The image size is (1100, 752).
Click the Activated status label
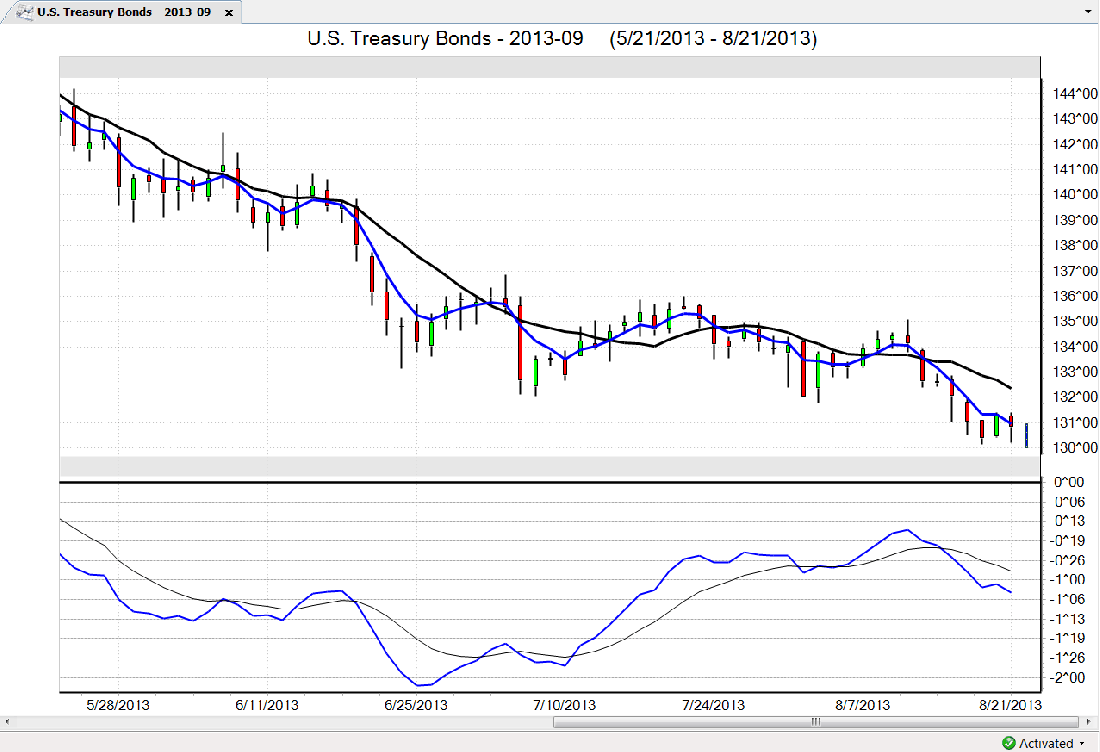tap(1046, 743)
